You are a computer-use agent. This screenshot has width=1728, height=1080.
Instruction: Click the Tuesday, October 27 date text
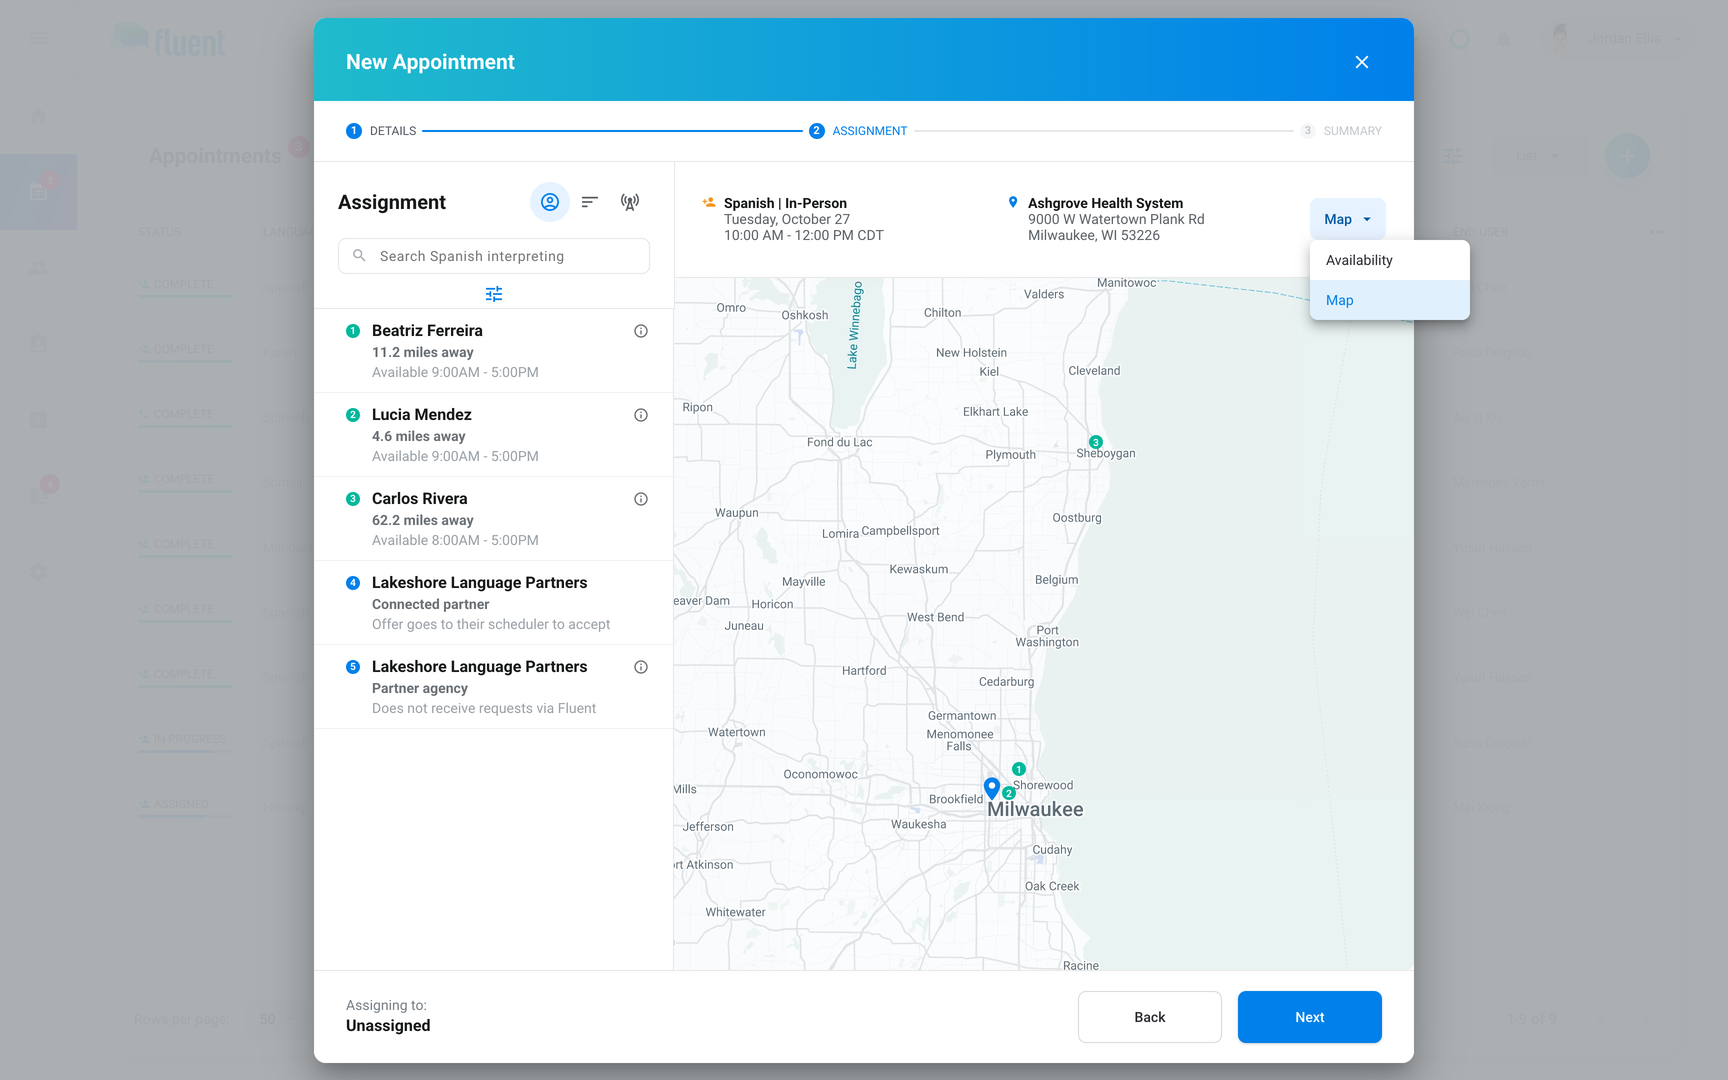tap(787, 219)
